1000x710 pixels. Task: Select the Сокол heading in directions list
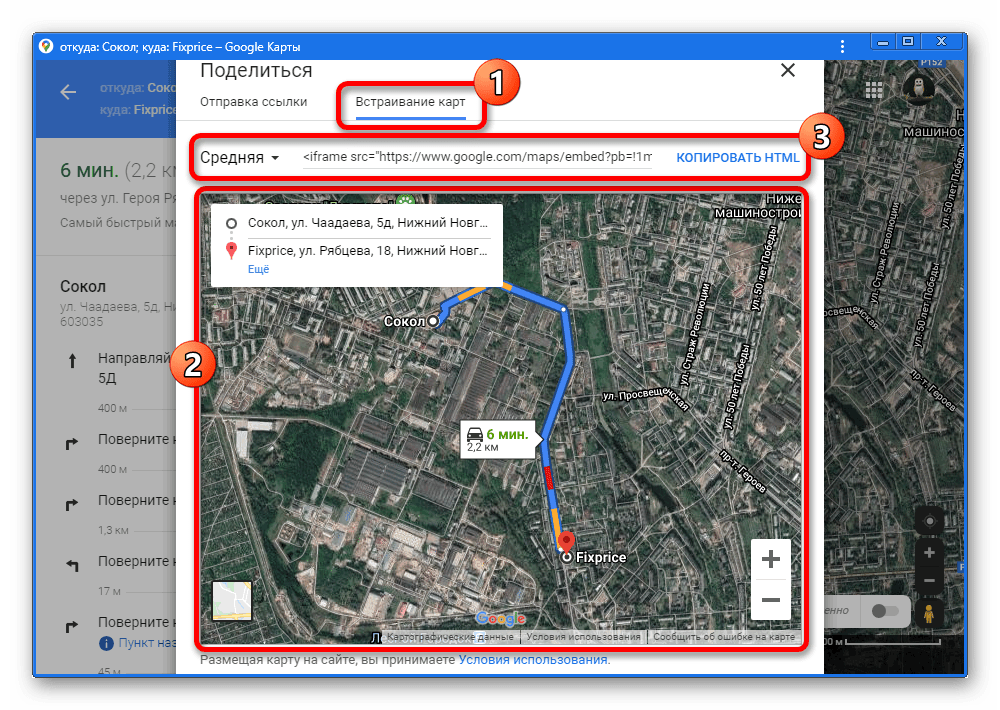(x=83, y=286)
